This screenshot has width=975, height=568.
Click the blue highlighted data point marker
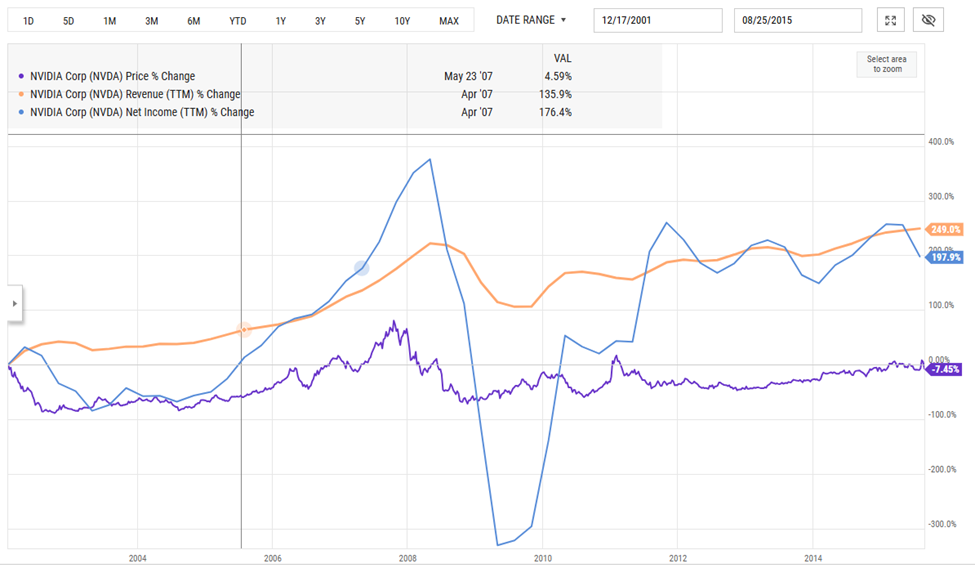pyautogui.click(x=362, y=268)
